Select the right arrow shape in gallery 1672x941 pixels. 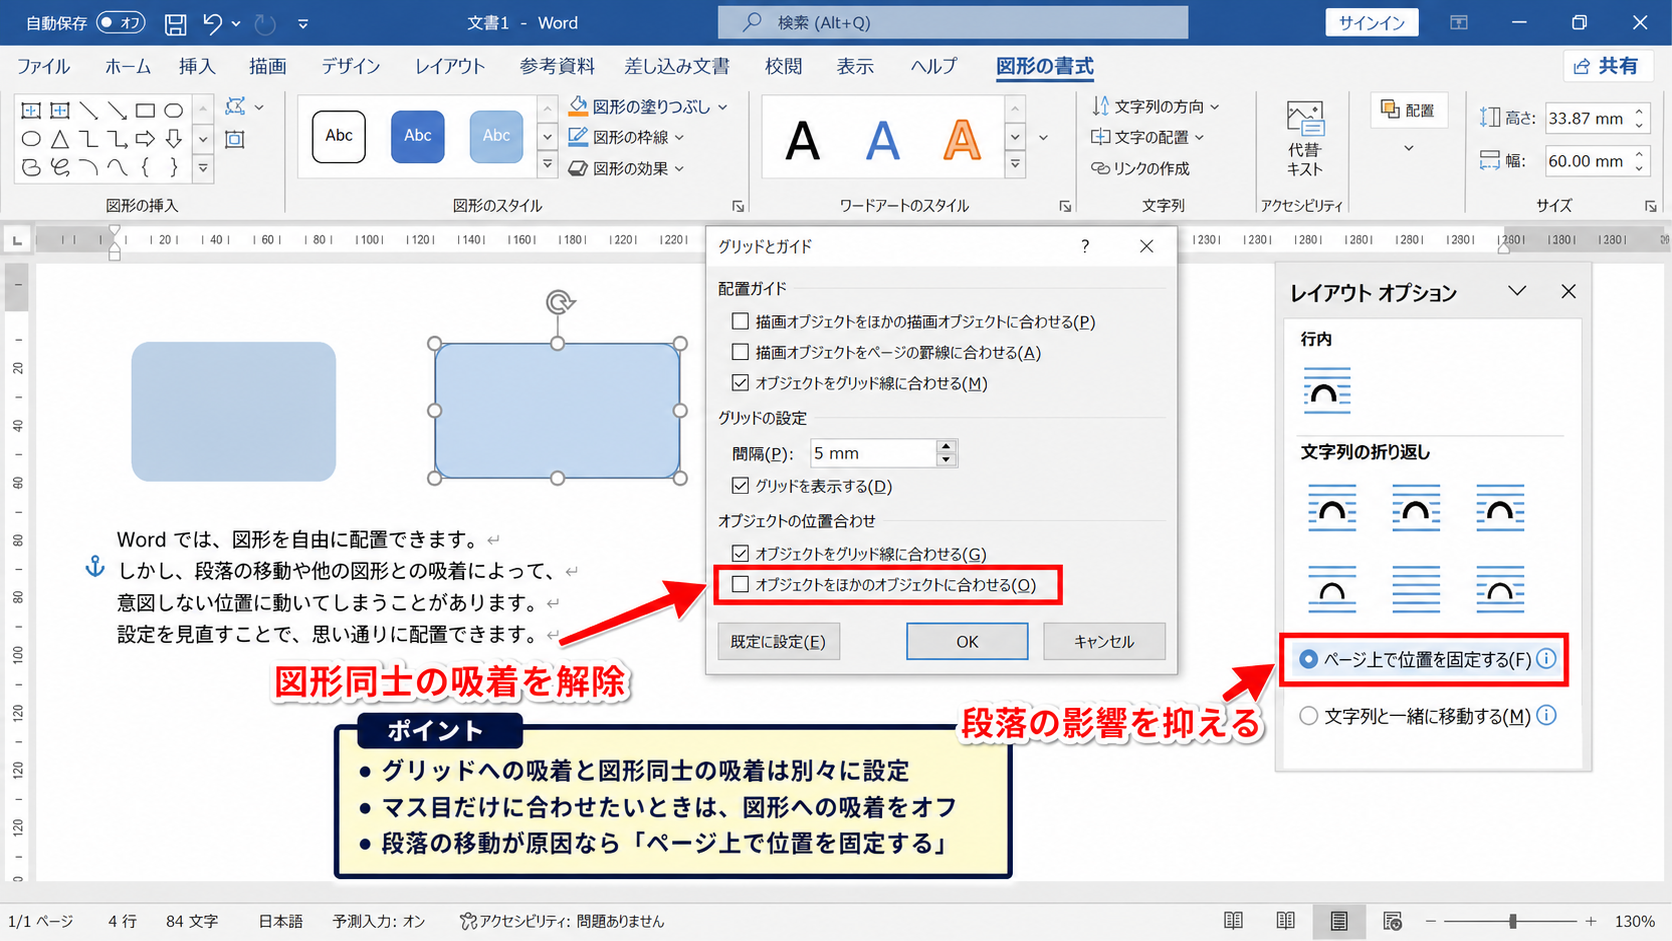tap(145, 139)
